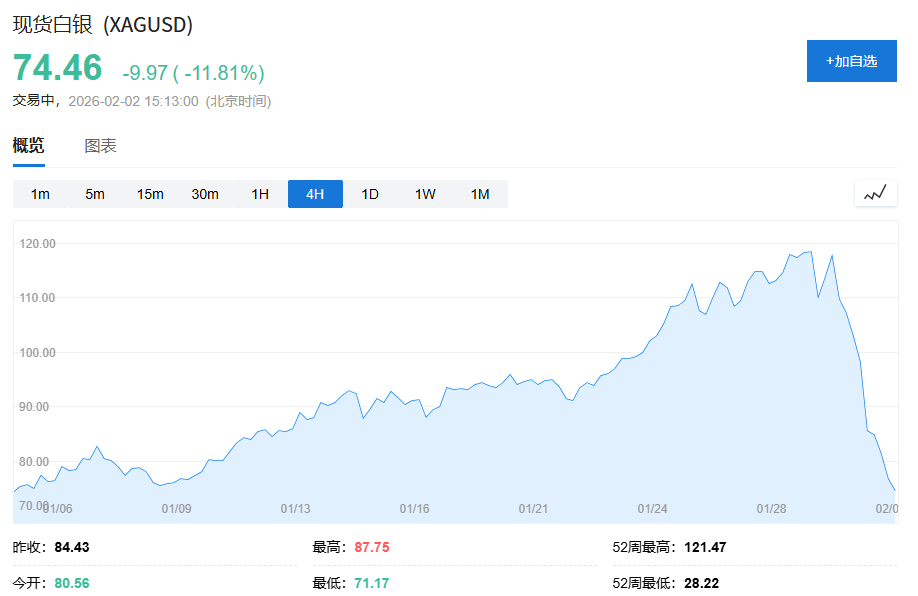Screen dimensions: 918x596
Task: Switch to the 概览 tab
Action: coord(29,146)
